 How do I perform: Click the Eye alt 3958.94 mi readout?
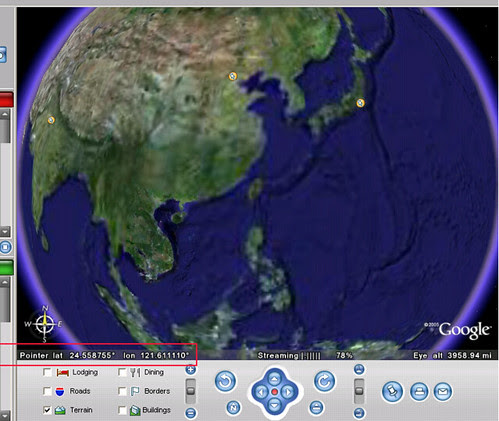pos(452,355)
